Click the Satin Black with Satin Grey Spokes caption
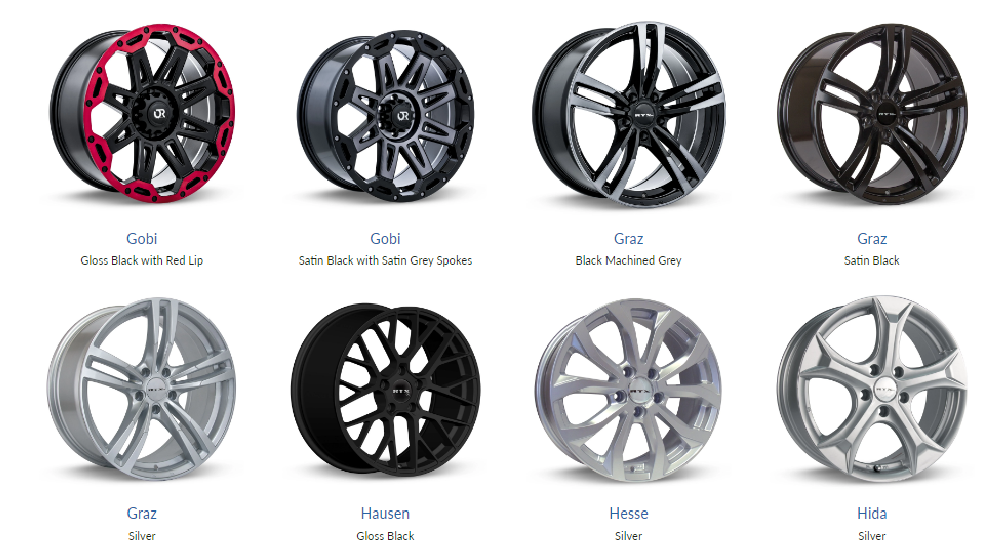This screenshot has height=559, width=1000. tap(385, 261)
